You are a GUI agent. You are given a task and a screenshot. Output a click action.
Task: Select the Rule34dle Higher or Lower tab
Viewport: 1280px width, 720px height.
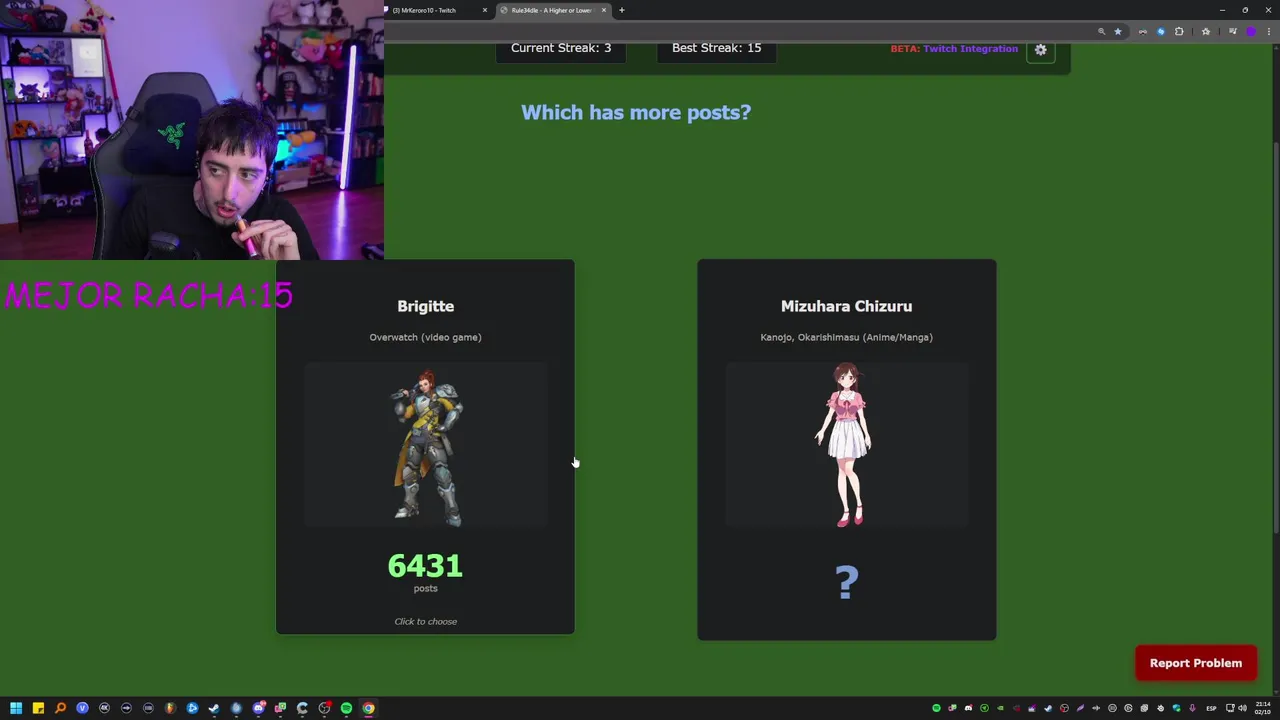click(x=553, y=10)
